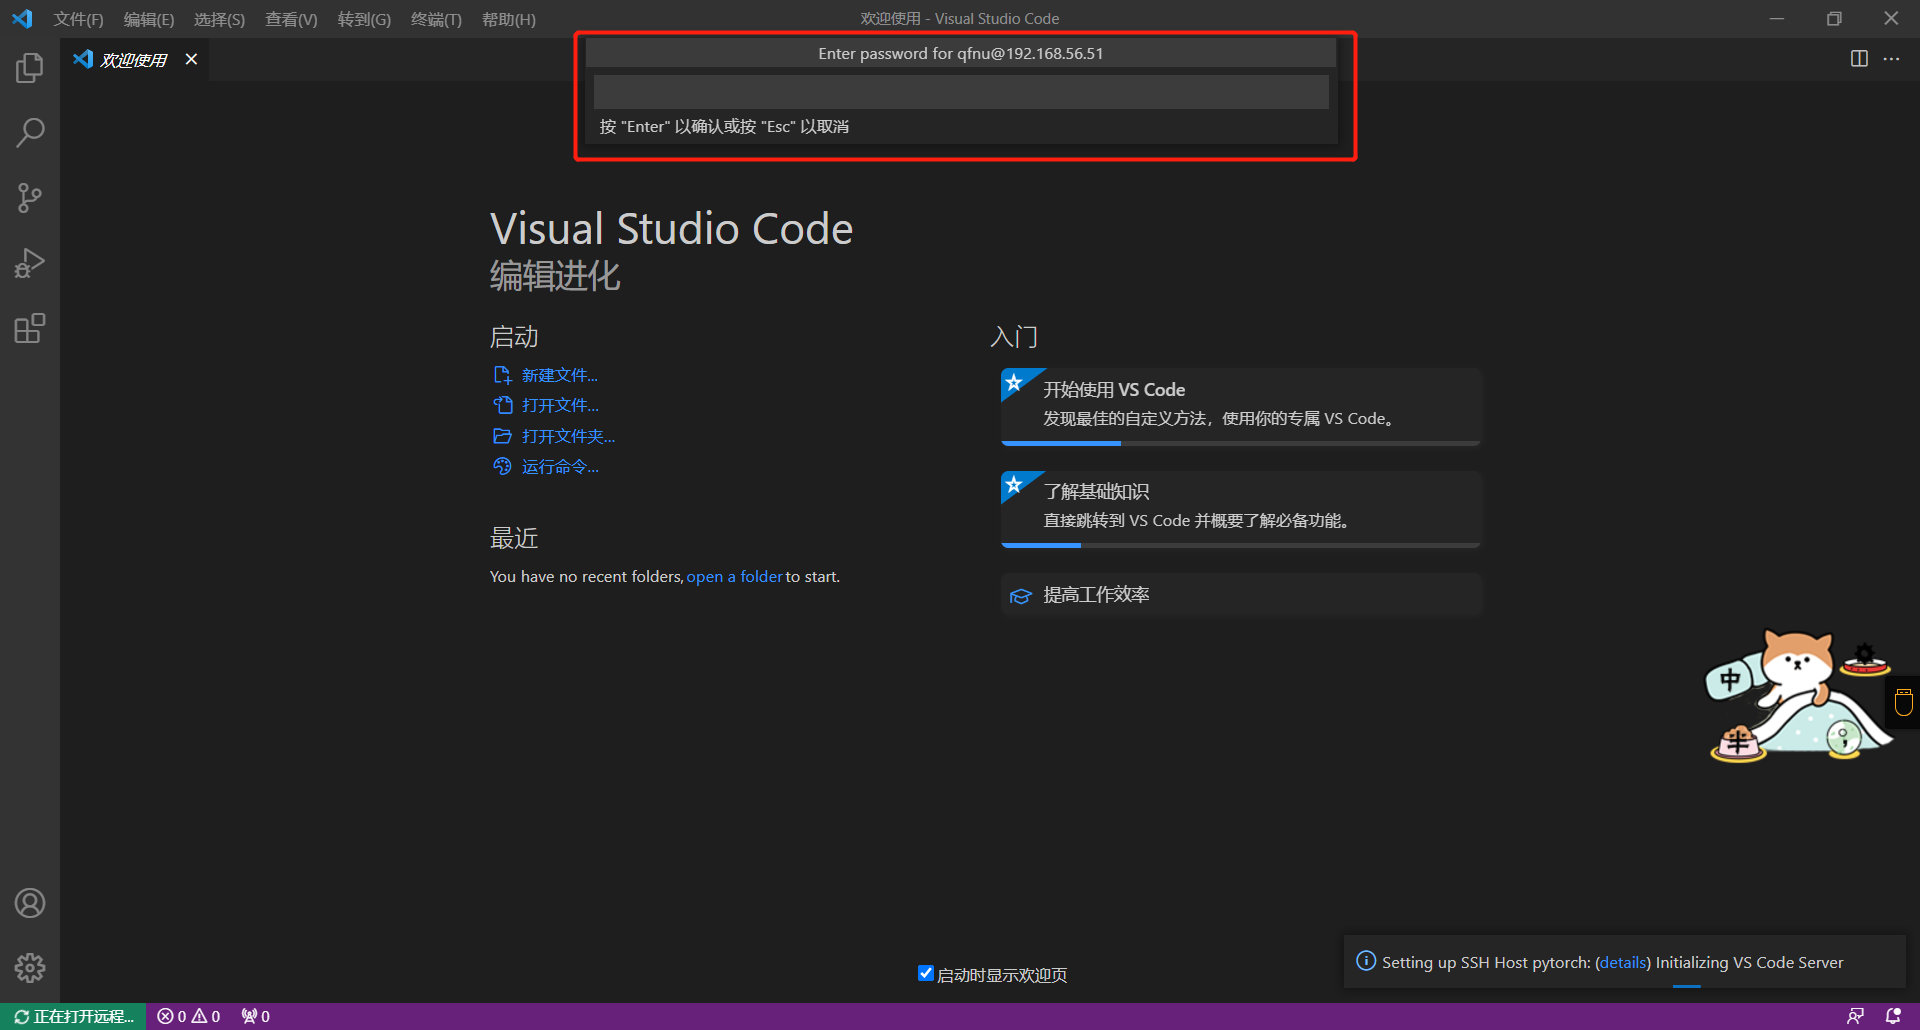
Task: Click progress bar under 开始使用 VS Code
Action: click(1240, 443)
